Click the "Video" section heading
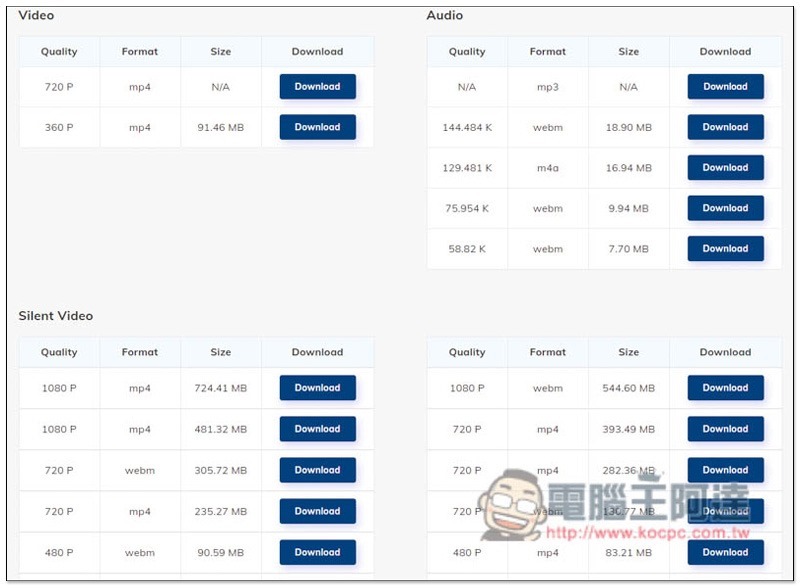 point(36,15)
